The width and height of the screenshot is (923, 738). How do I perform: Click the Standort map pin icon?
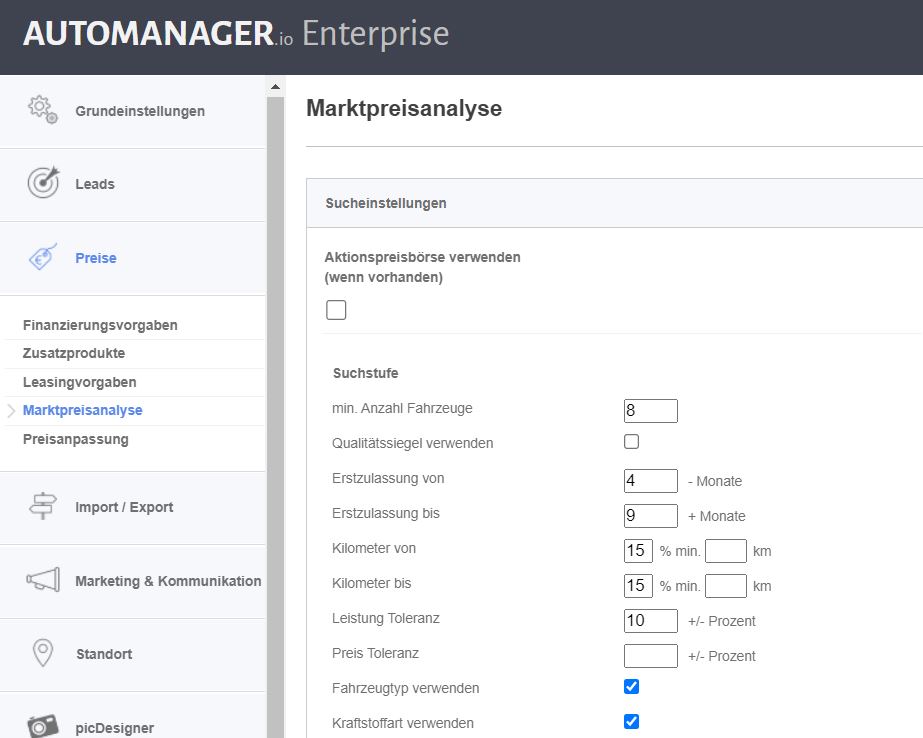pos(43,653)
